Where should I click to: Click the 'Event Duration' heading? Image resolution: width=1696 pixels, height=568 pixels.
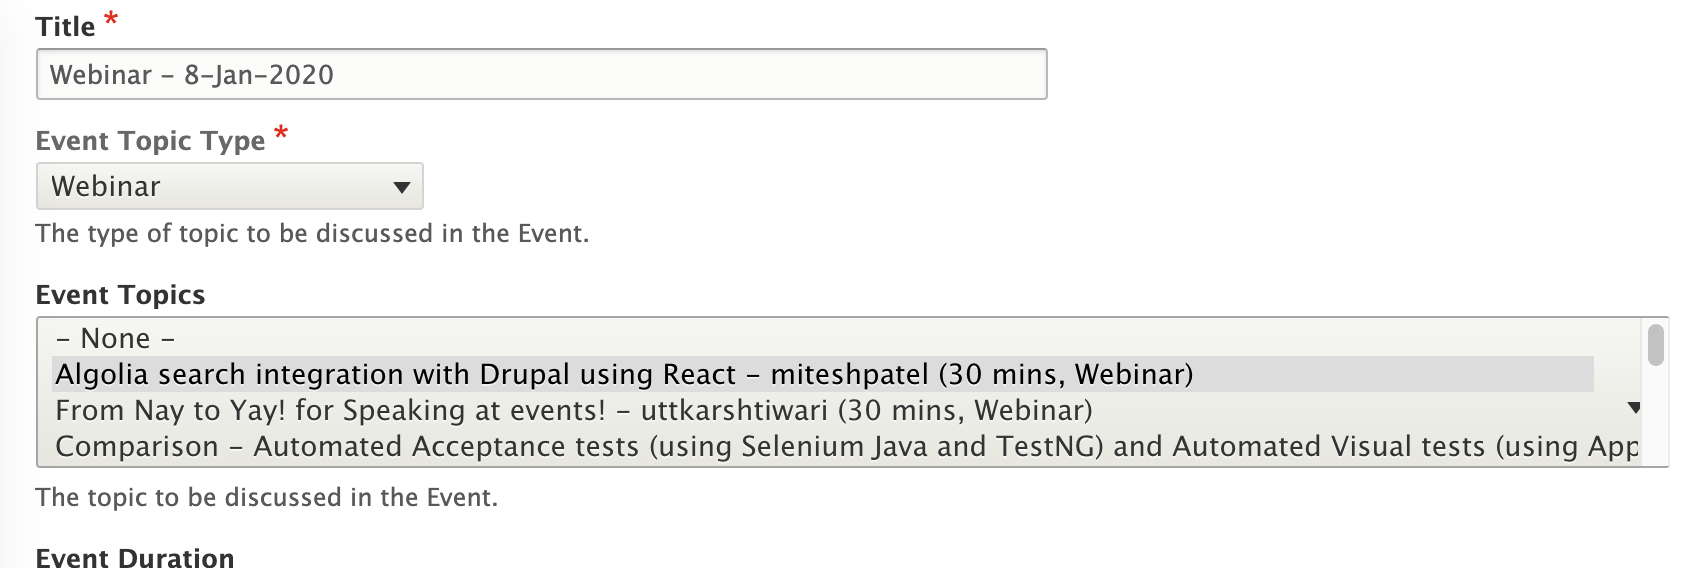[135, 557]
